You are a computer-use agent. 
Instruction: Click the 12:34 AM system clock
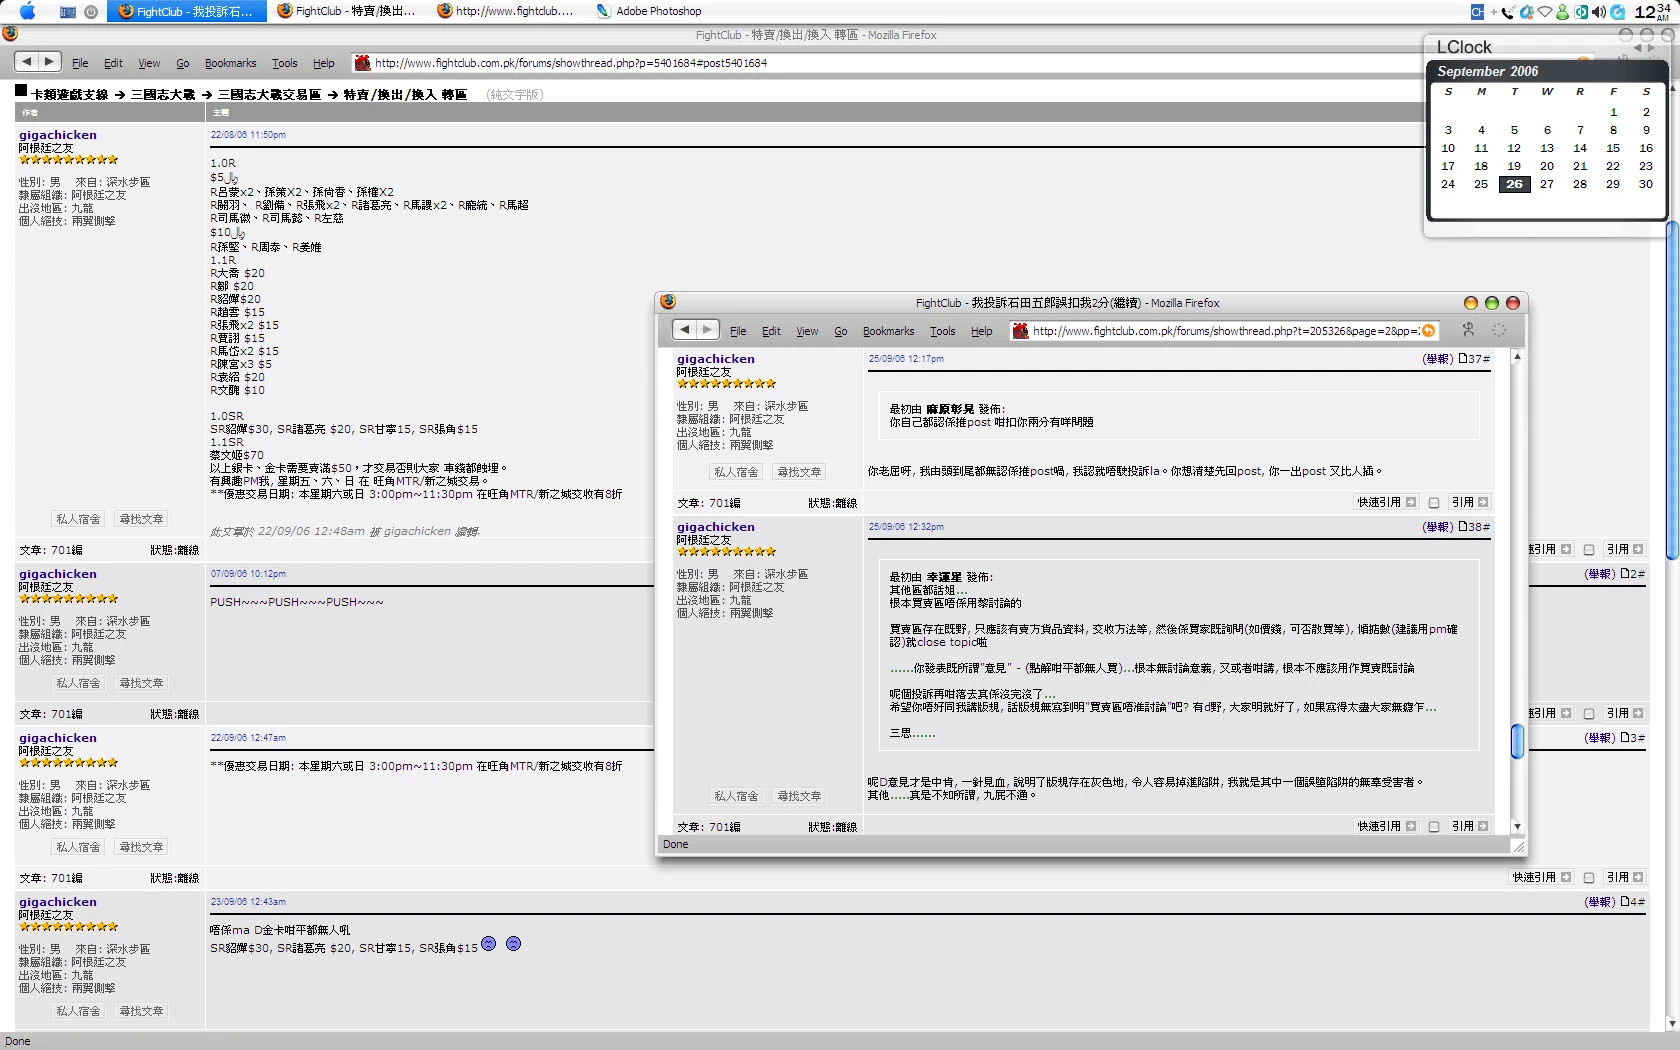1652,11
